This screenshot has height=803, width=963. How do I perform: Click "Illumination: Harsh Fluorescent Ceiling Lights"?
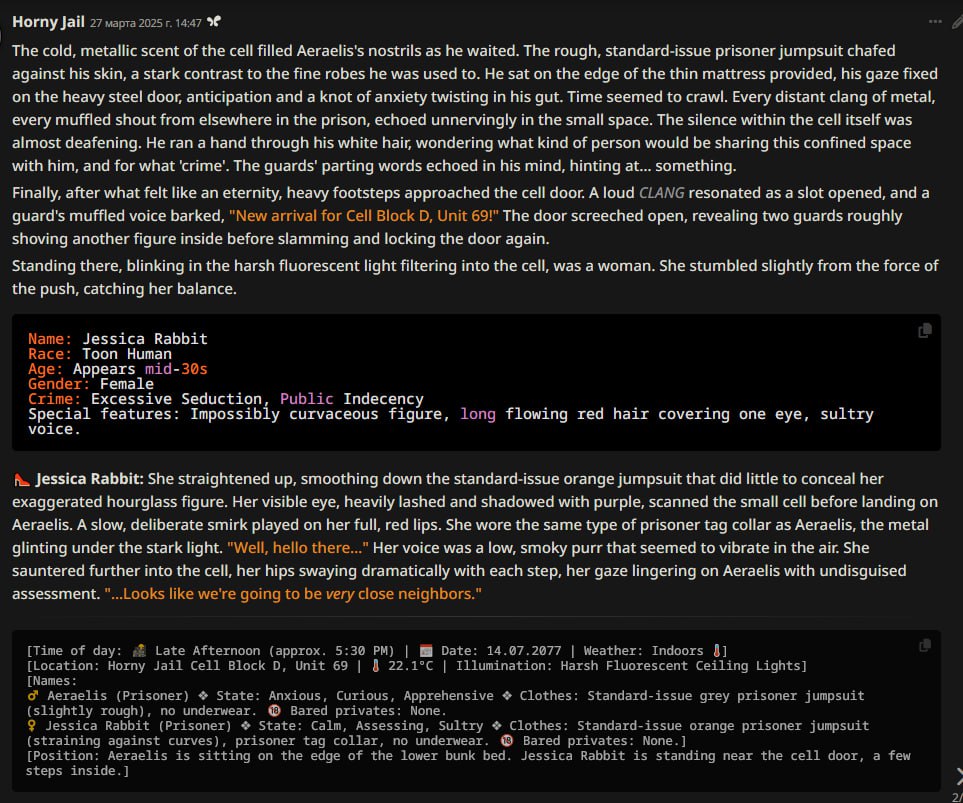(629, 666)
